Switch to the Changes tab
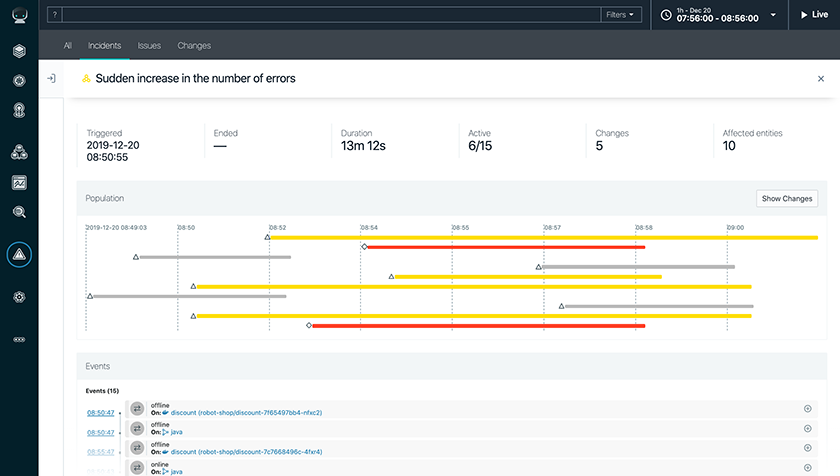Image resolution: width=840 pixels, height=476 pixels. click(x=194, y=46)
